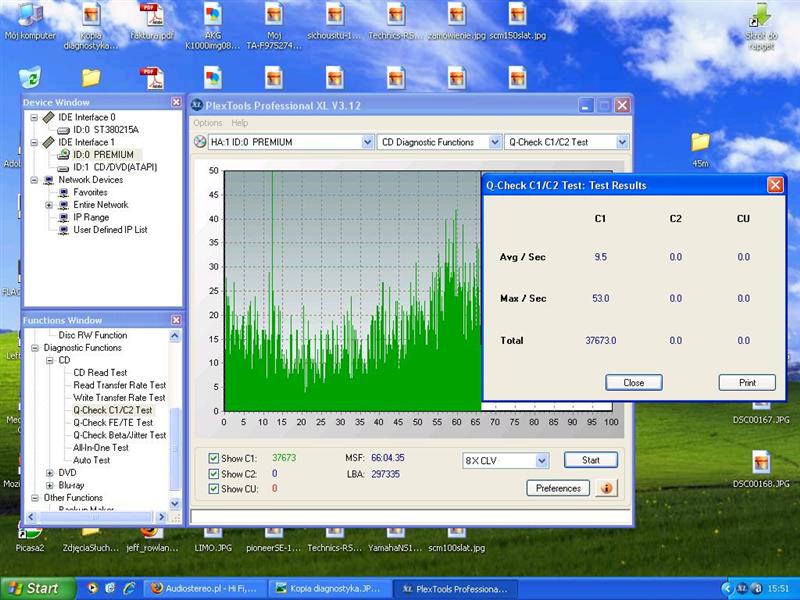Select the Recycle Bin desktop icon
The width and height of the screenshot is (800, 600).
pyautogui.click(x=30, y=77)
